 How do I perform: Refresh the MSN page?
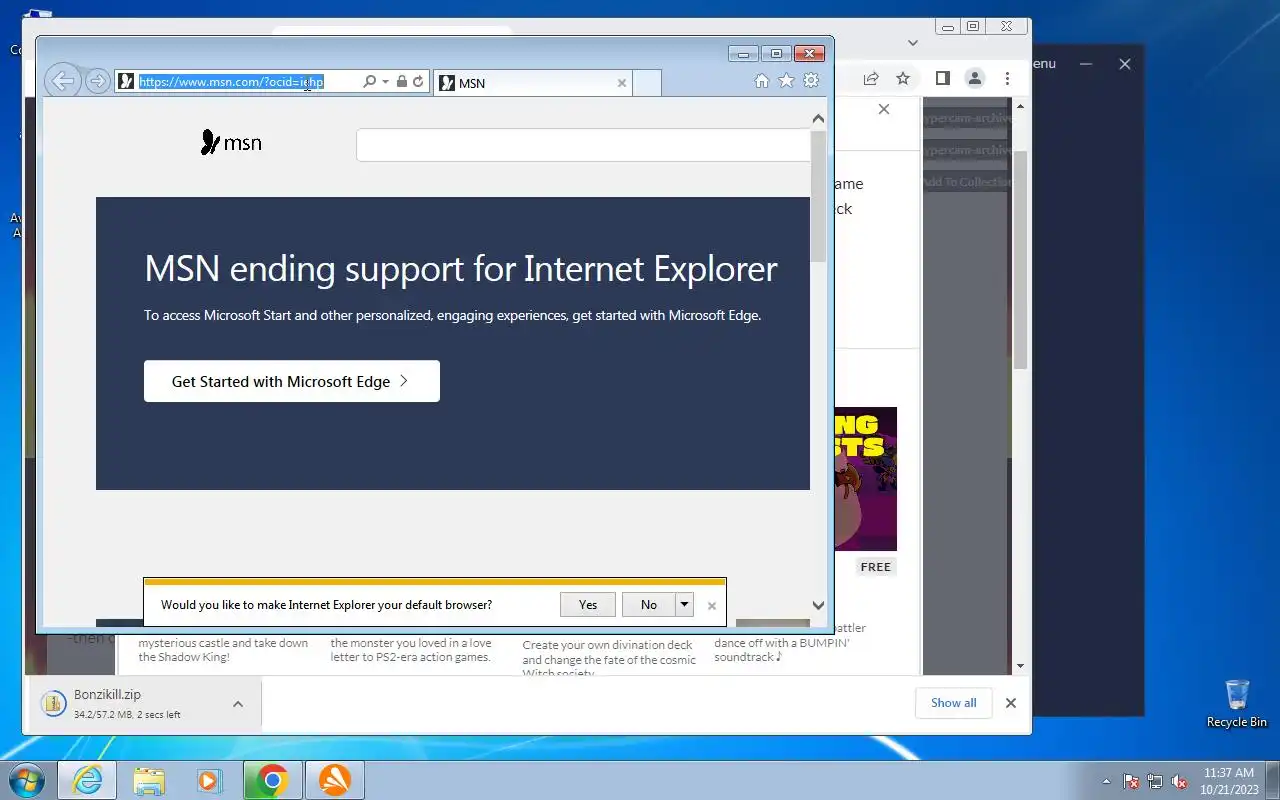(x=418, y=81)
